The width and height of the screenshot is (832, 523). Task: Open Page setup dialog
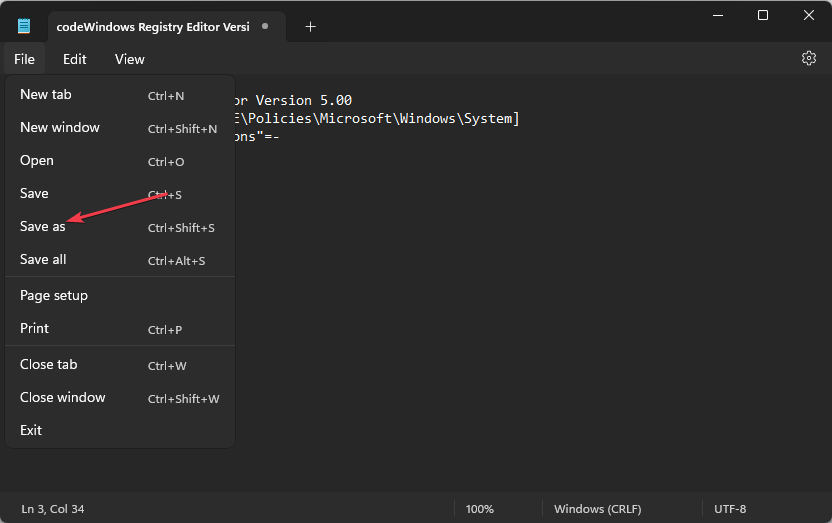(x=54, y=296)
